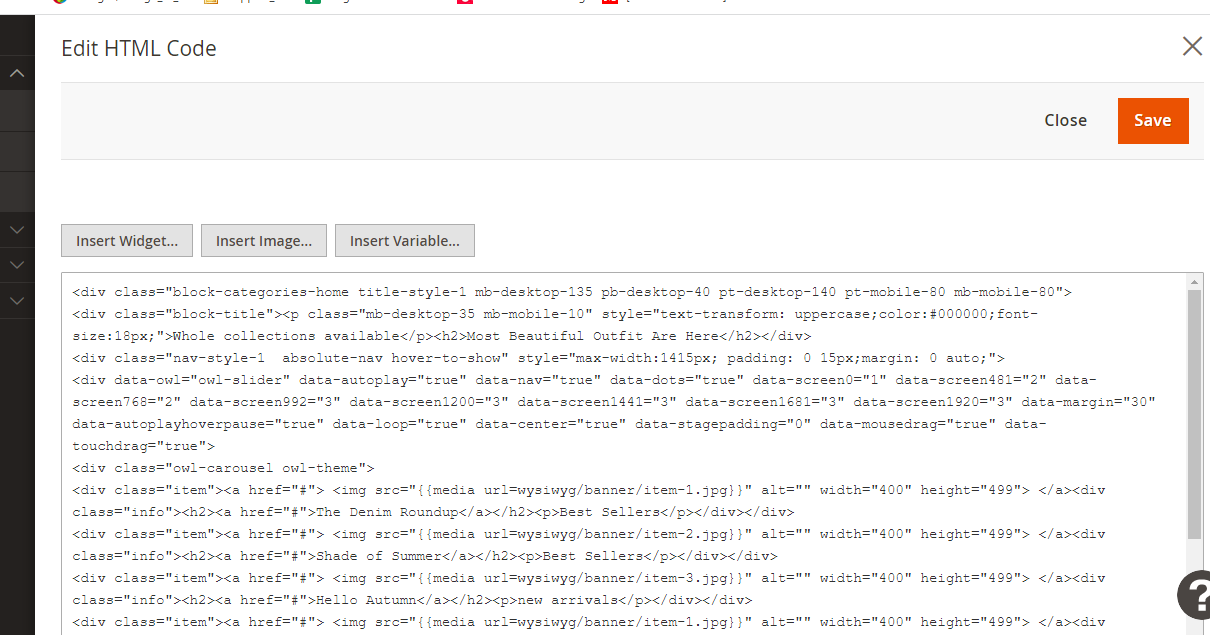1210x635 pixels.
Task: Open the Insert Variable dialog
Action: [404, 241]
